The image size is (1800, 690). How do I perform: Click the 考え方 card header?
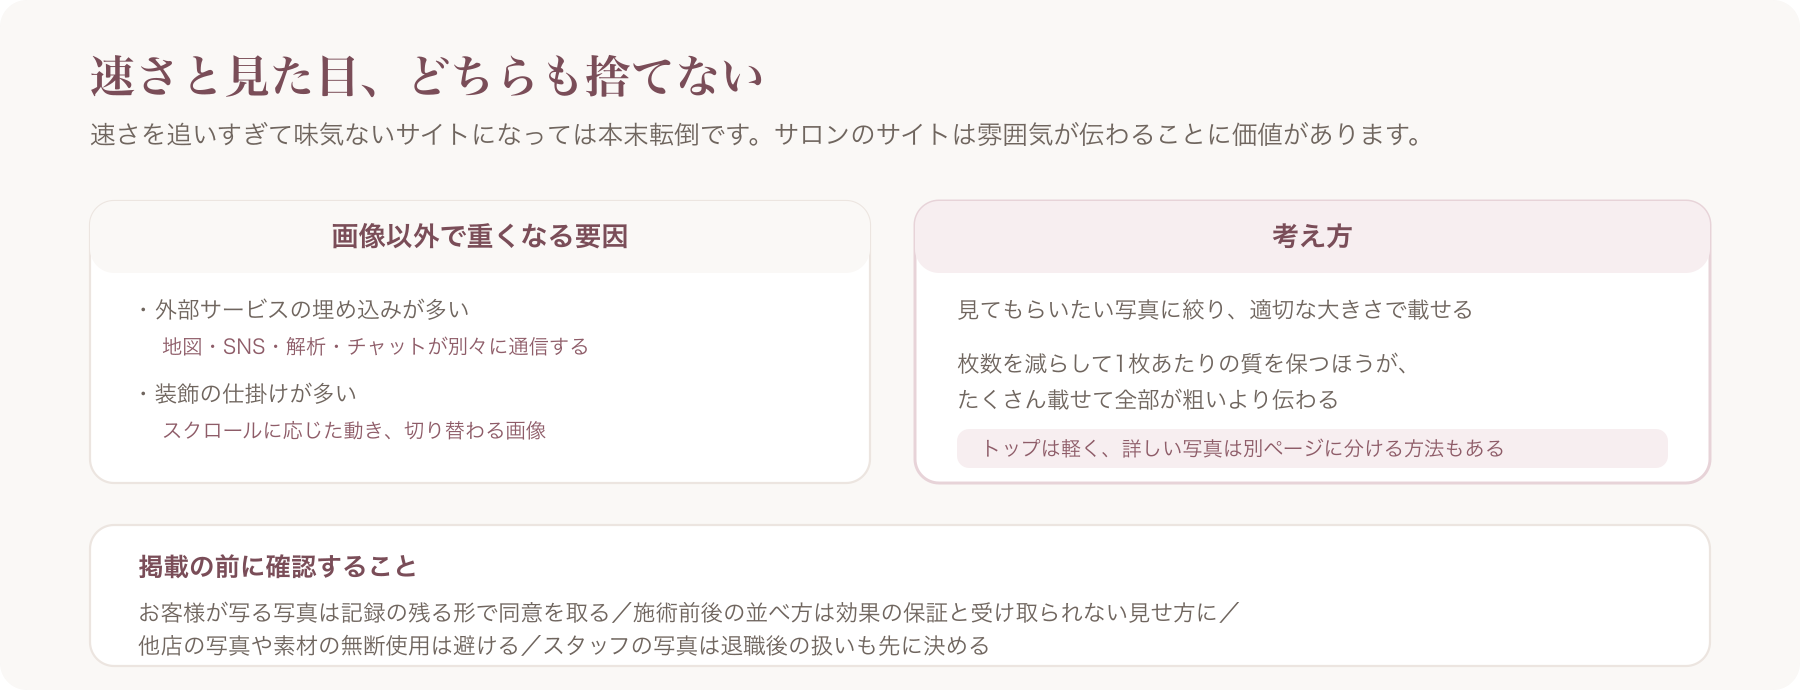[x=1312, y=237]
